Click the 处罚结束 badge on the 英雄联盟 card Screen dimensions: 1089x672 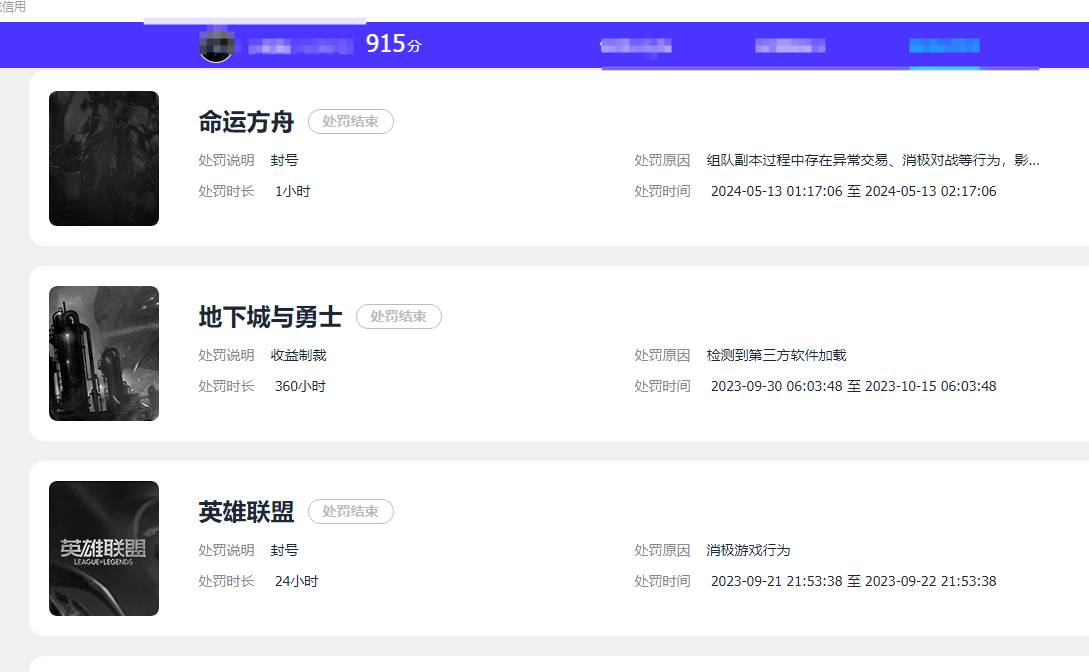point(349,511)
